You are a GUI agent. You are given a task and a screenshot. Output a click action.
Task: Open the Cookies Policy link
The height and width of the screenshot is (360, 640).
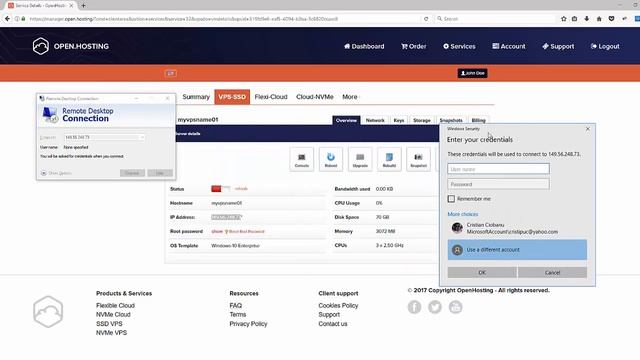pos(338,305)
